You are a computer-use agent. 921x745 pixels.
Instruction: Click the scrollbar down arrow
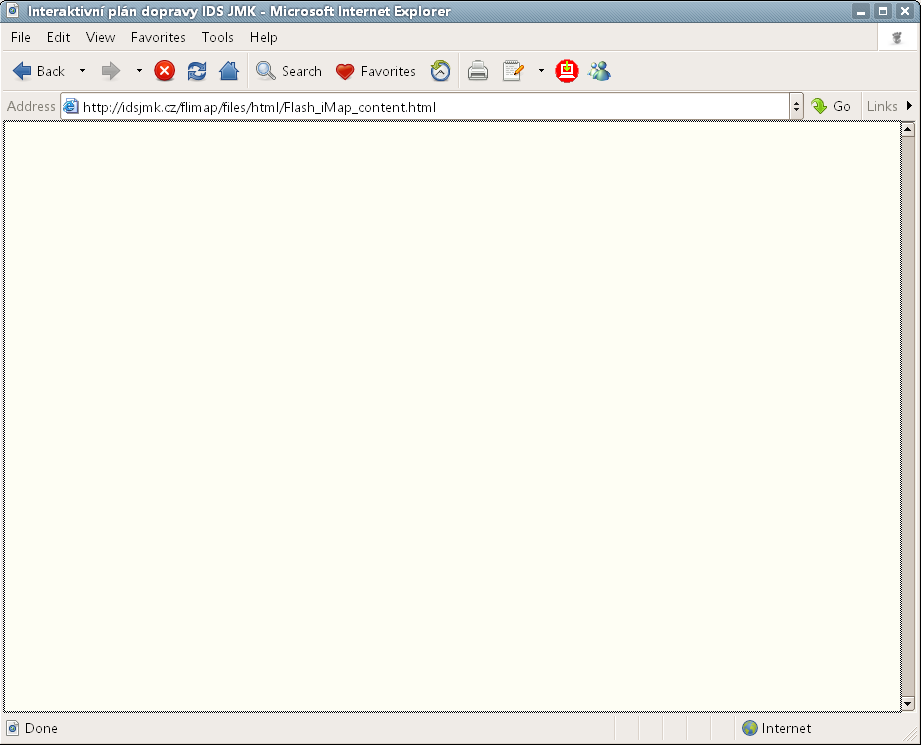point(908,703)
